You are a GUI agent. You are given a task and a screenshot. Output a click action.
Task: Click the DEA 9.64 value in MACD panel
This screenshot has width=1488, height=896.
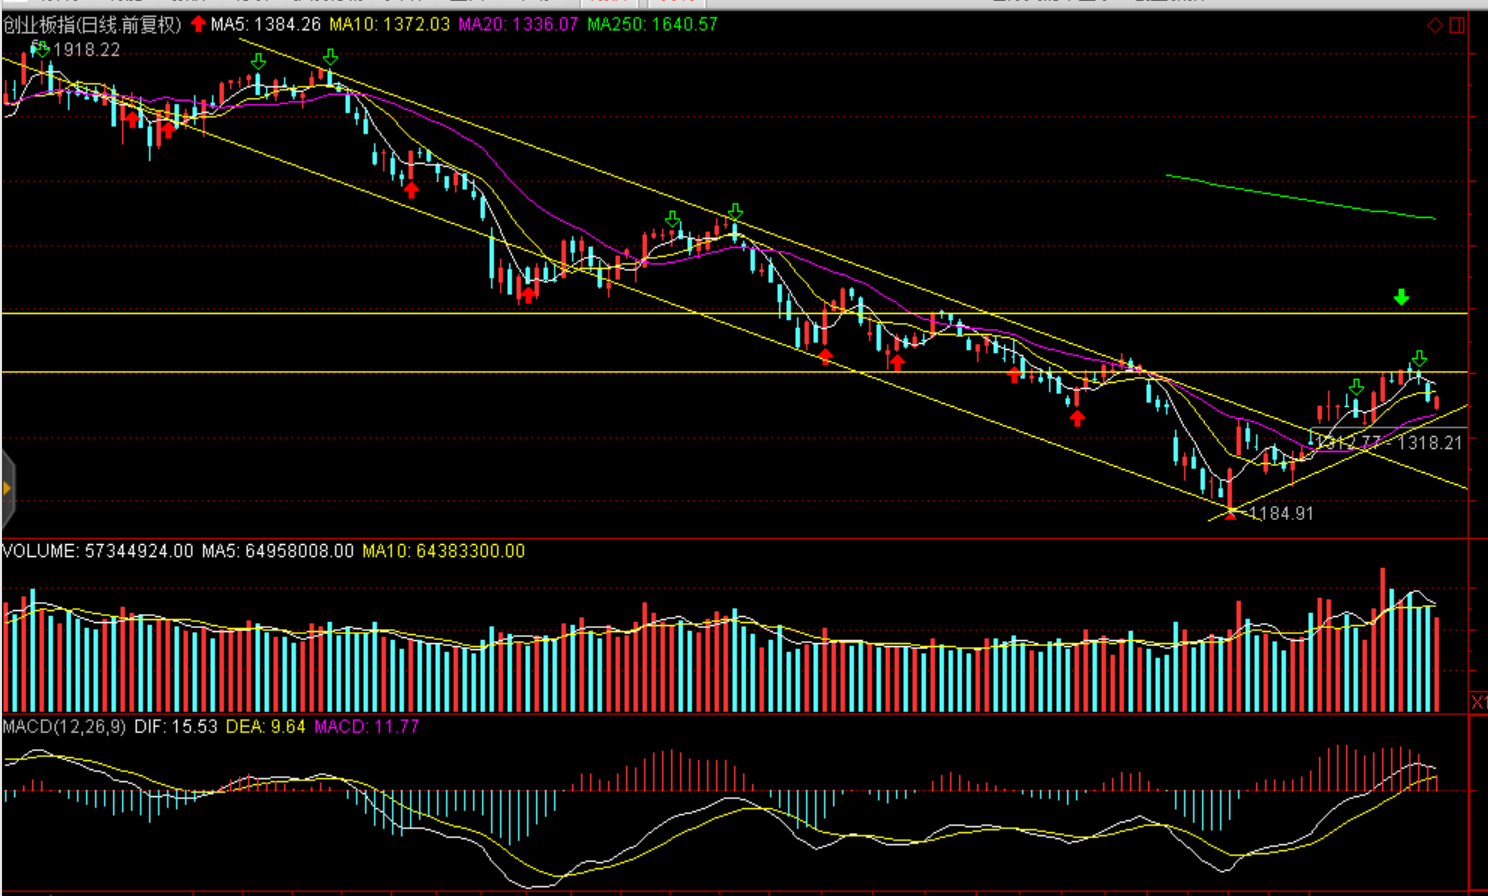265,726
